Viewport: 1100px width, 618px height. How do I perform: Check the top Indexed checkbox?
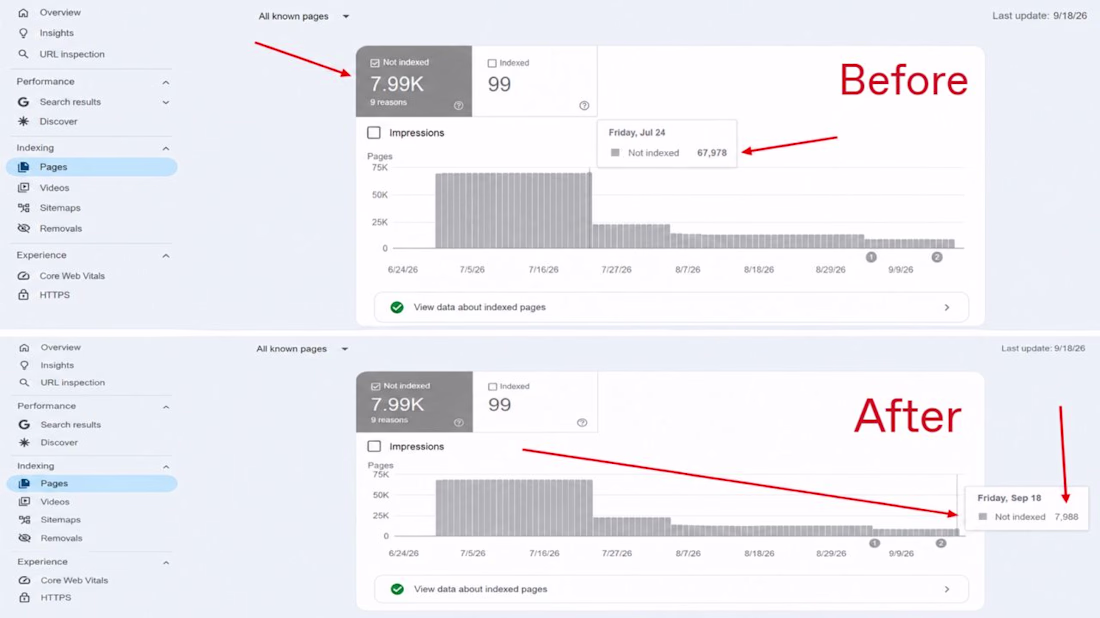coord(492,63)
